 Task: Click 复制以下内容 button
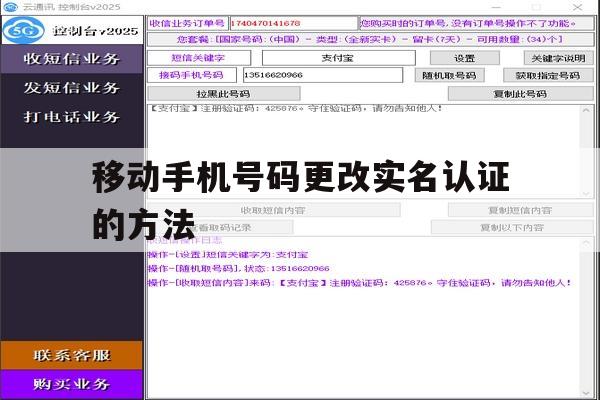[x=512, y=228]
